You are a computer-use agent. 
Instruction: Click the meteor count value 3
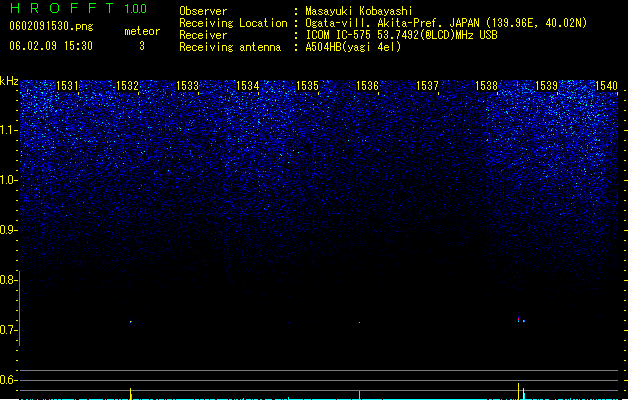pos(142,46)
